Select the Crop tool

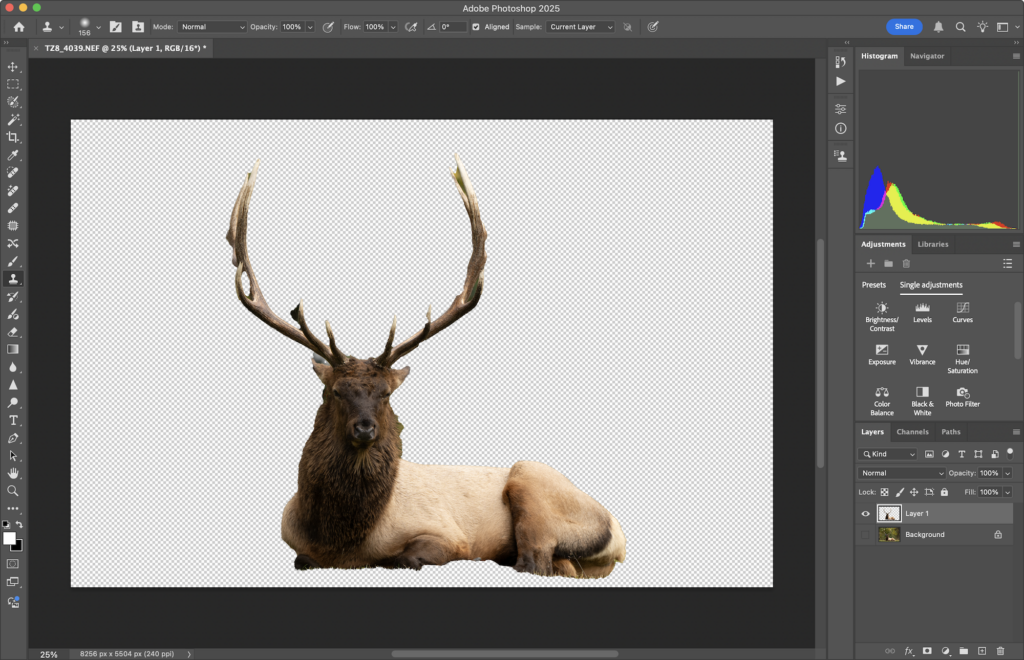[13, 137]
